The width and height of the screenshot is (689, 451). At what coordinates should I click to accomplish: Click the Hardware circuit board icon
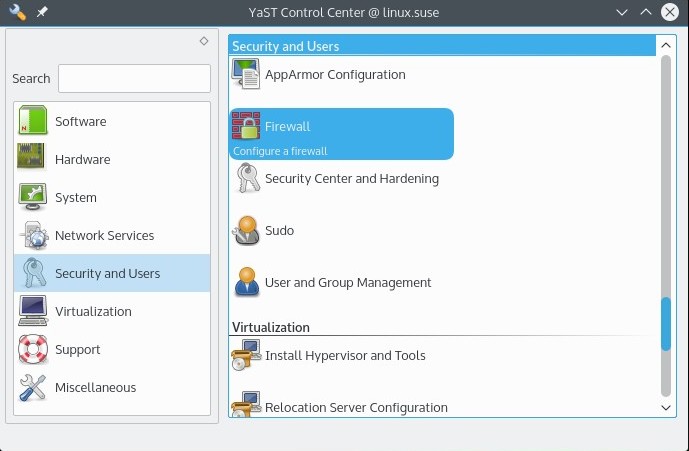pyautogui.click(x=31, y=156)
